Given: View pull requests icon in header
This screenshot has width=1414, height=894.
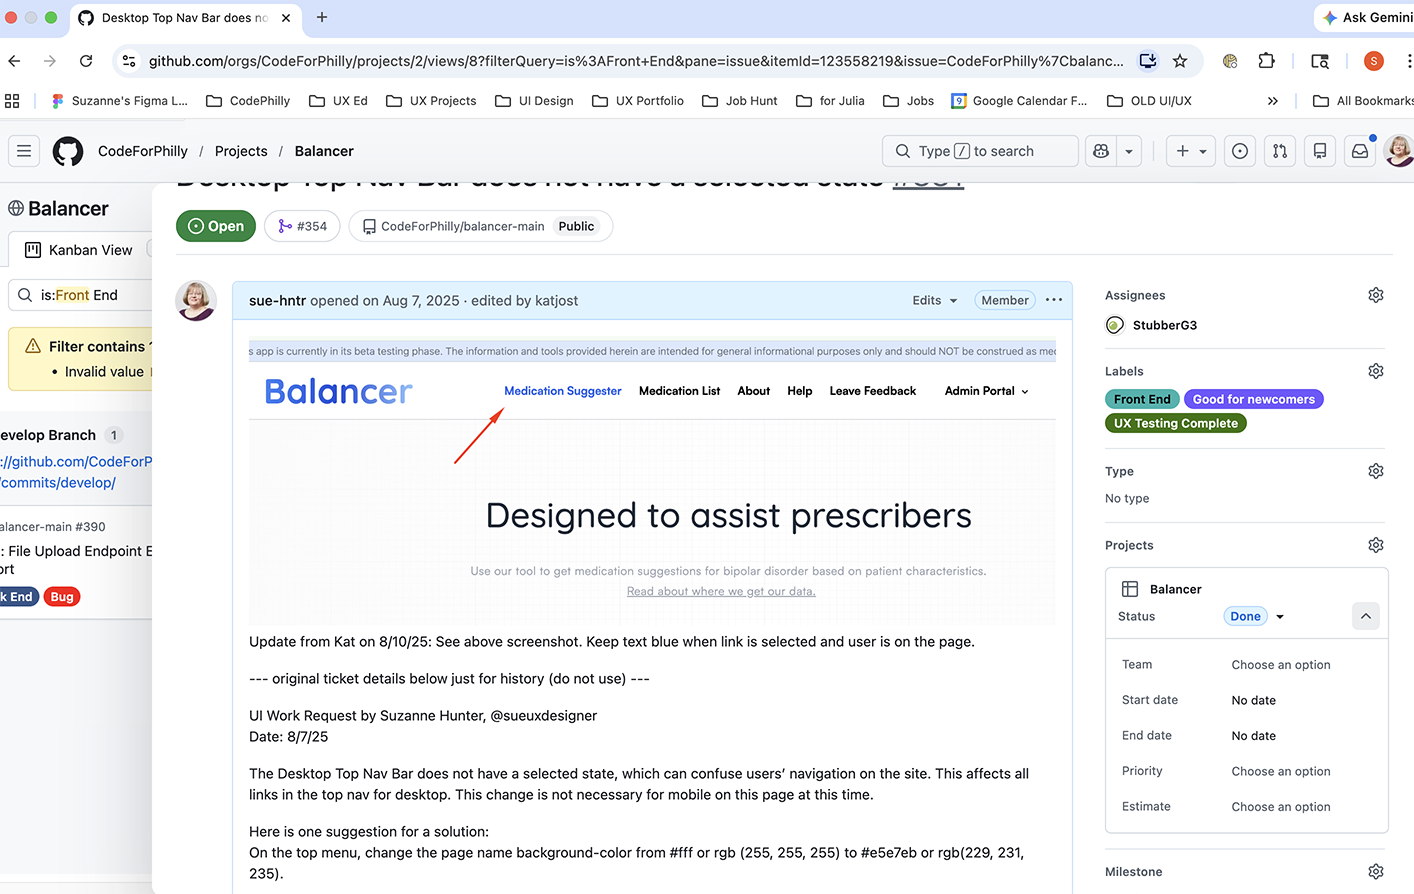Looking at the screenshot, I should coord(1280,151).
